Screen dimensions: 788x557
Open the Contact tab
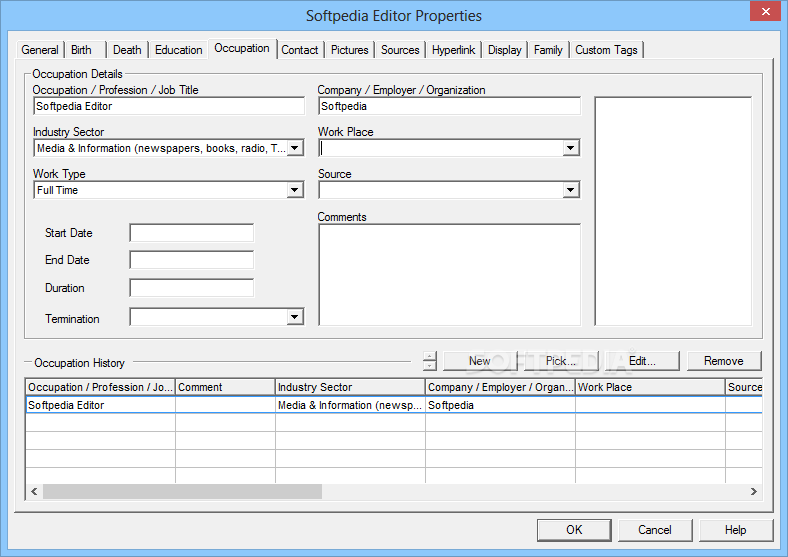[300, 50]
